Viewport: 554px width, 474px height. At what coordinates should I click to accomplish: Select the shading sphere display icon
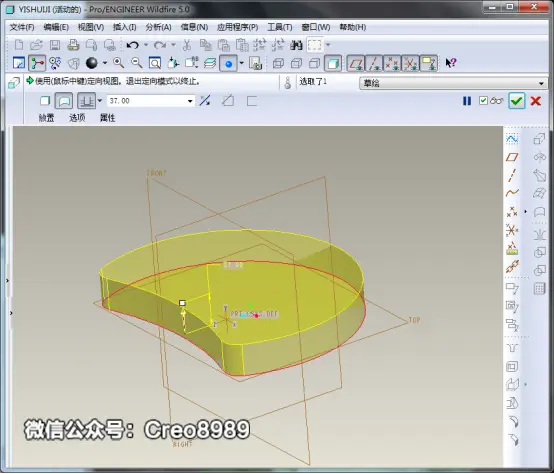tap(92, 63)
